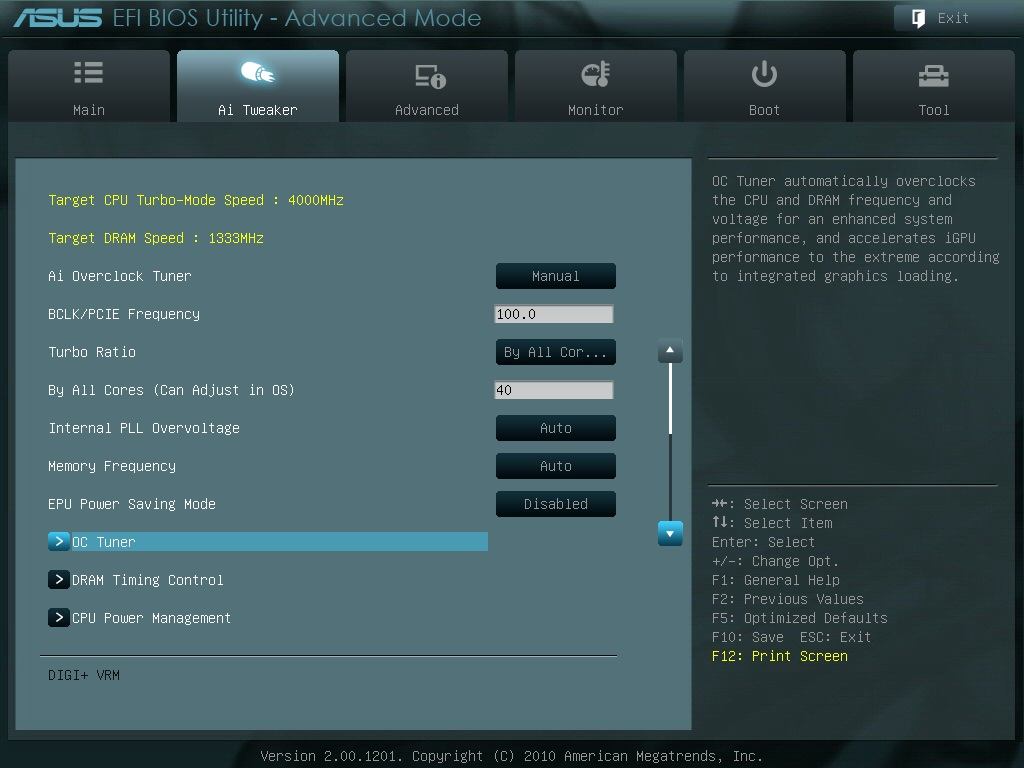Click the arrow icon beside CPU Power Management
The height and width of the screenshot is (768, 1024).
(59, 617)
